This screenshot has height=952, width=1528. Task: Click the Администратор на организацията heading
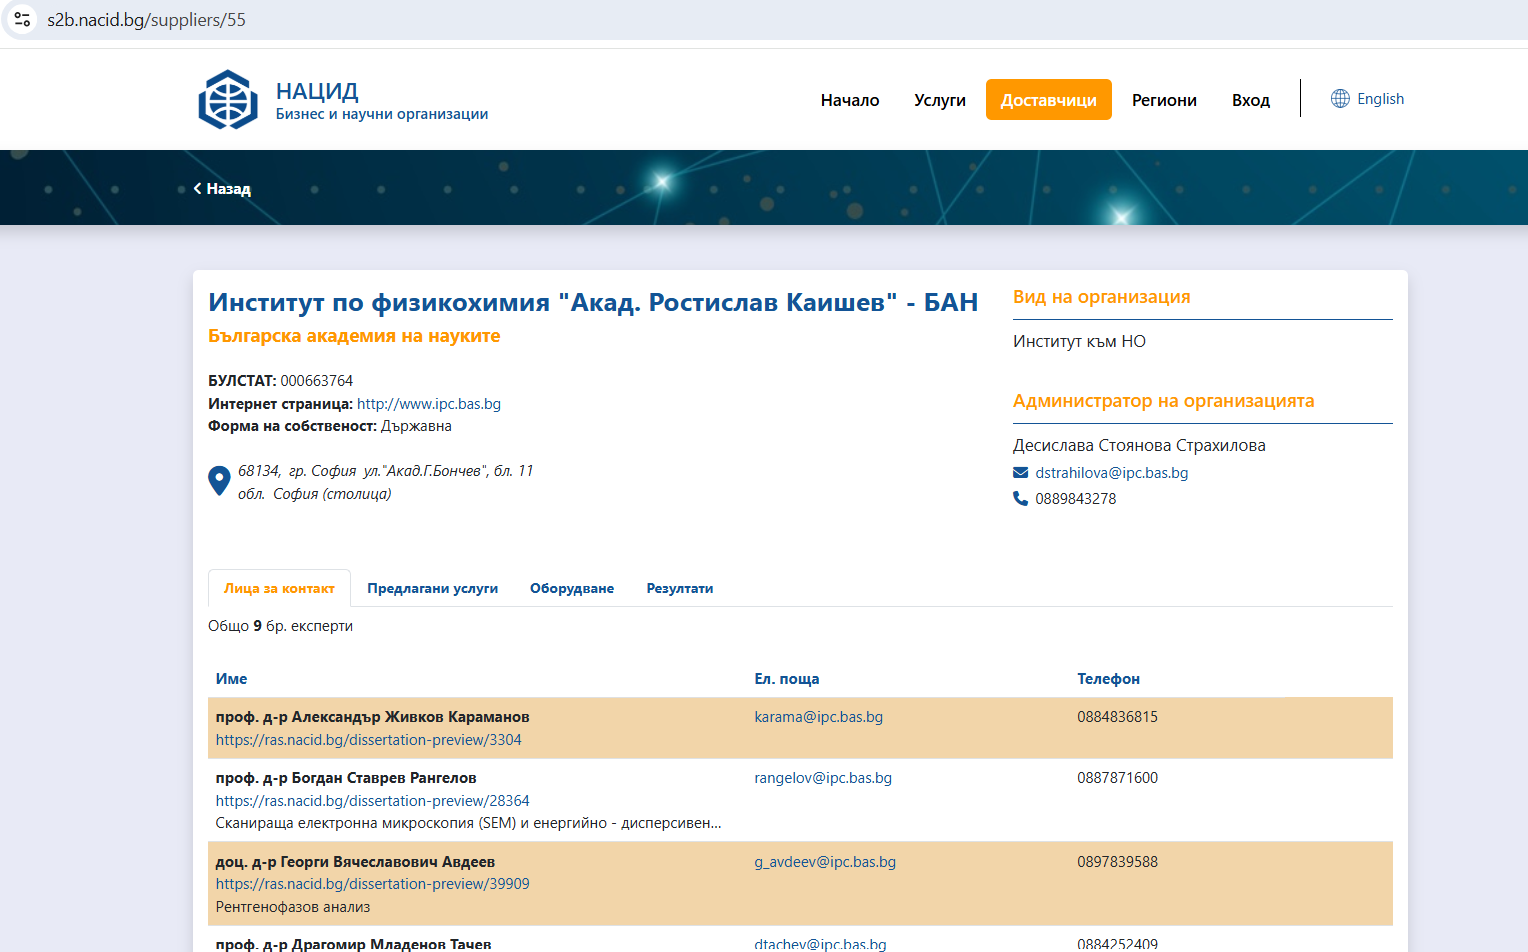point(1163,401)
